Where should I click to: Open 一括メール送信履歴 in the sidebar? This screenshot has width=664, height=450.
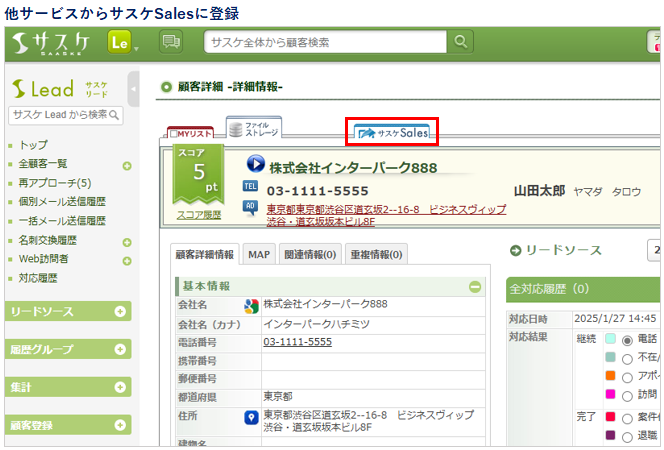coord(62,221)
